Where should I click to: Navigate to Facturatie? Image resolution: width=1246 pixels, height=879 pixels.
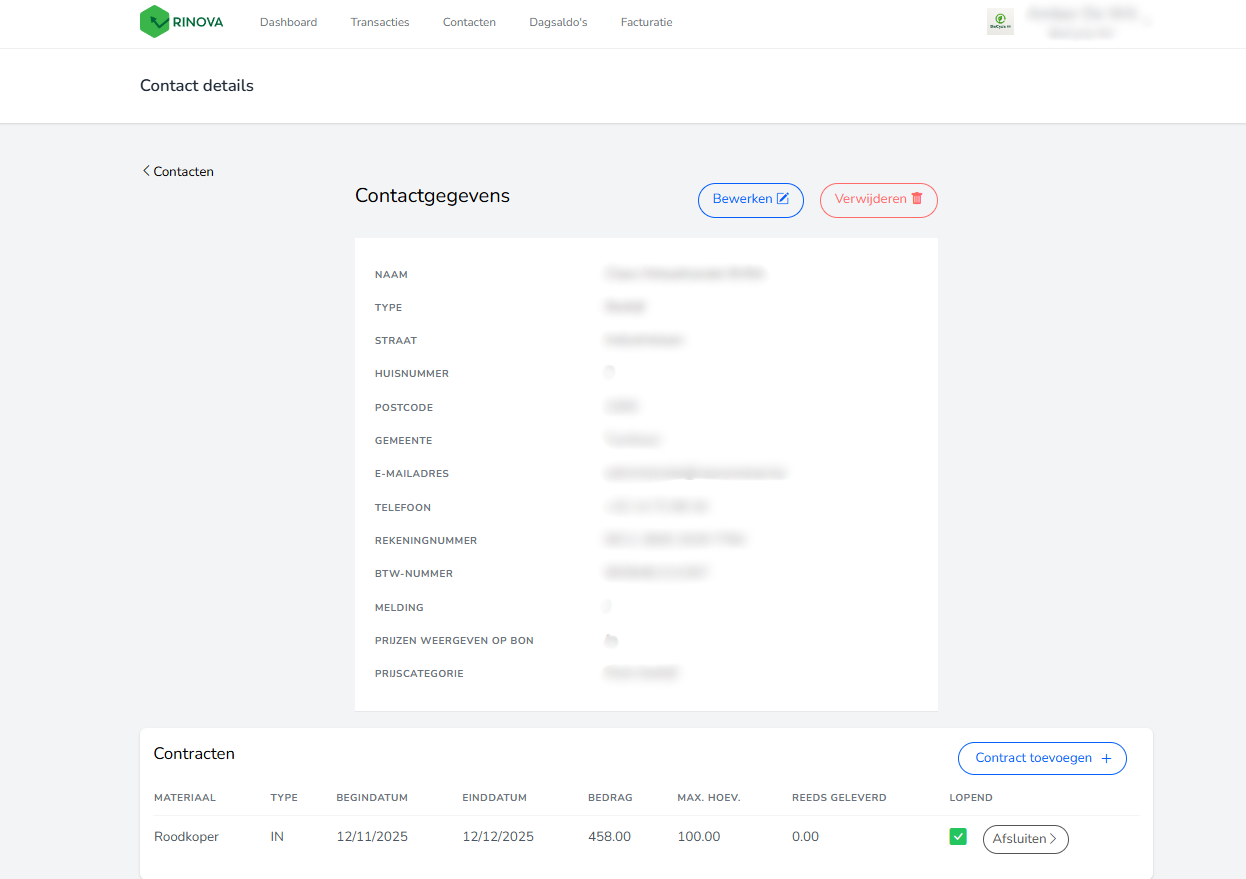coord(646,22)
